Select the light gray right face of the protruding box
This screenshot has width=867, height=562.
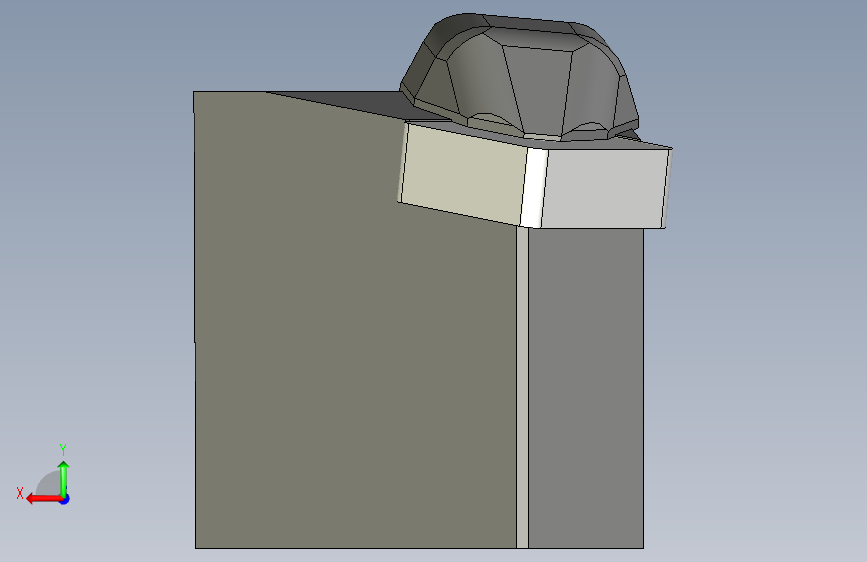tap(605, 188)
